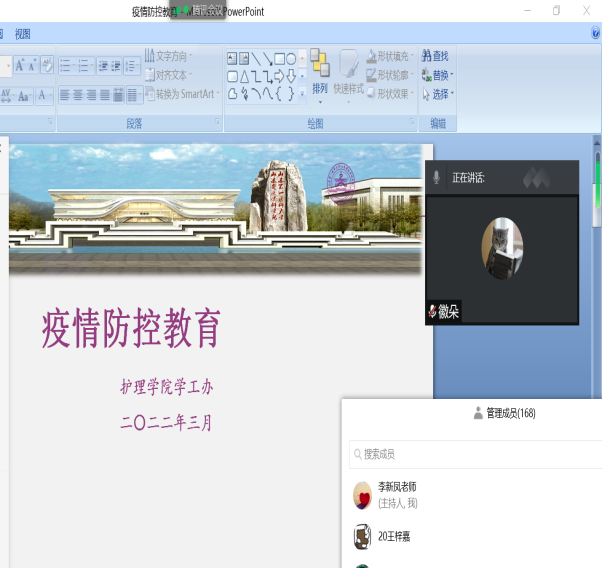Click the microphone icon beside 正在讲话
This screenshot has height=568, width=602.
click(x=436, y=177)
